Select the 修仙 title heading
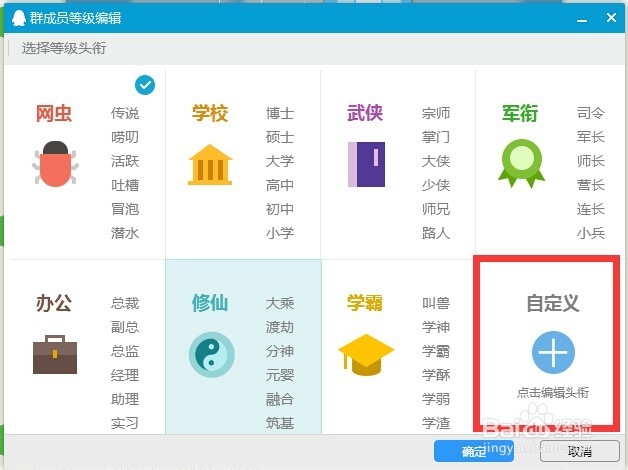The height and width of the screenshot is (470, 628). point(210,303)
